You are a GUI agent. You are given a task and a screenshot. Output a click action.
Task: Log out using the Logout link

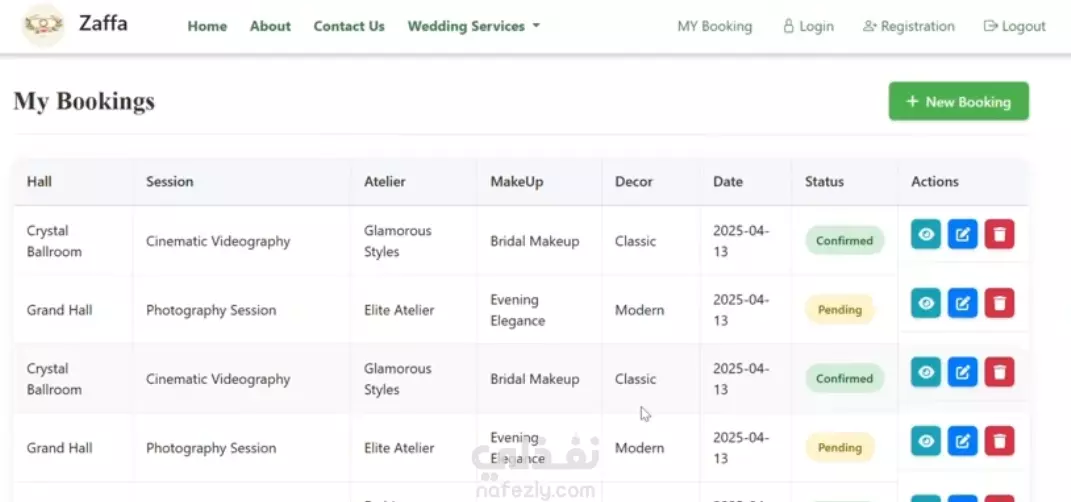coord(1014,26)
